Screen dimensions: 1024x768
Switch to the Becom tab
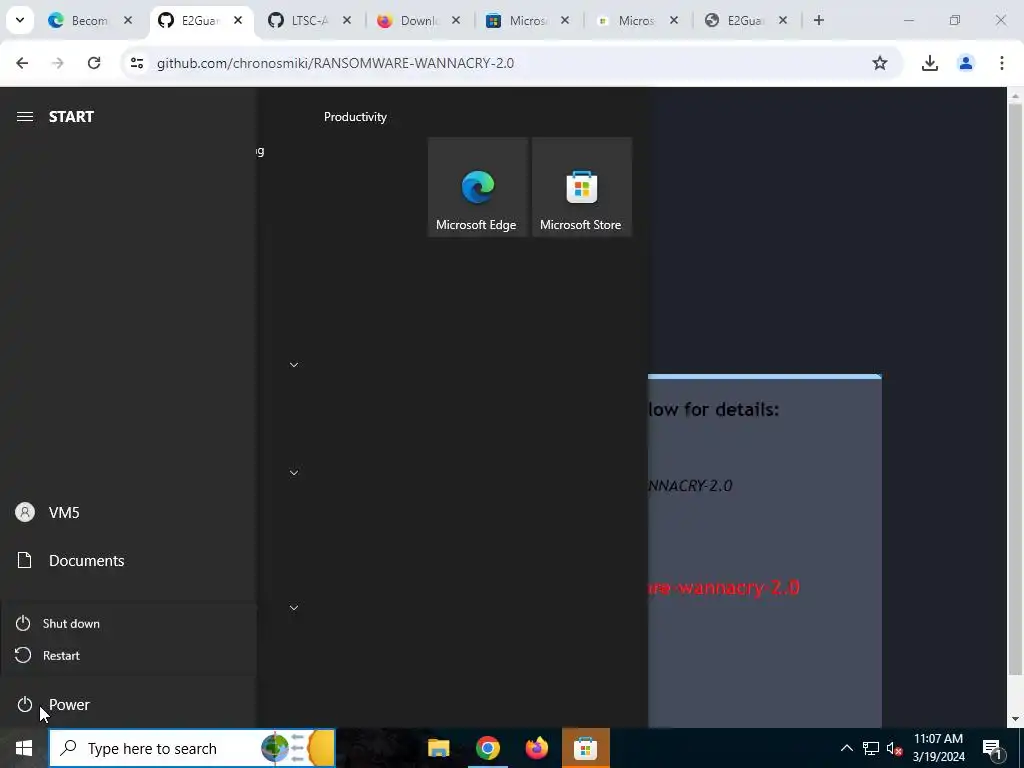[x=89, y=21]
